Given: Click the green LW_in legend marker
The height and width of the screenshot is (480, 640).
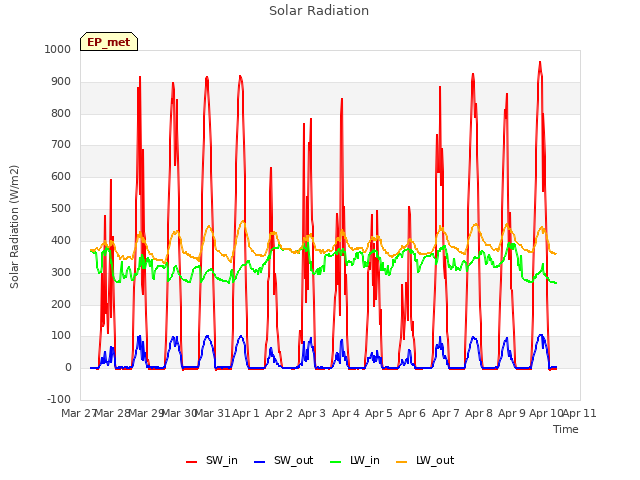Looking at the screenshot, I should click(336, 462).
